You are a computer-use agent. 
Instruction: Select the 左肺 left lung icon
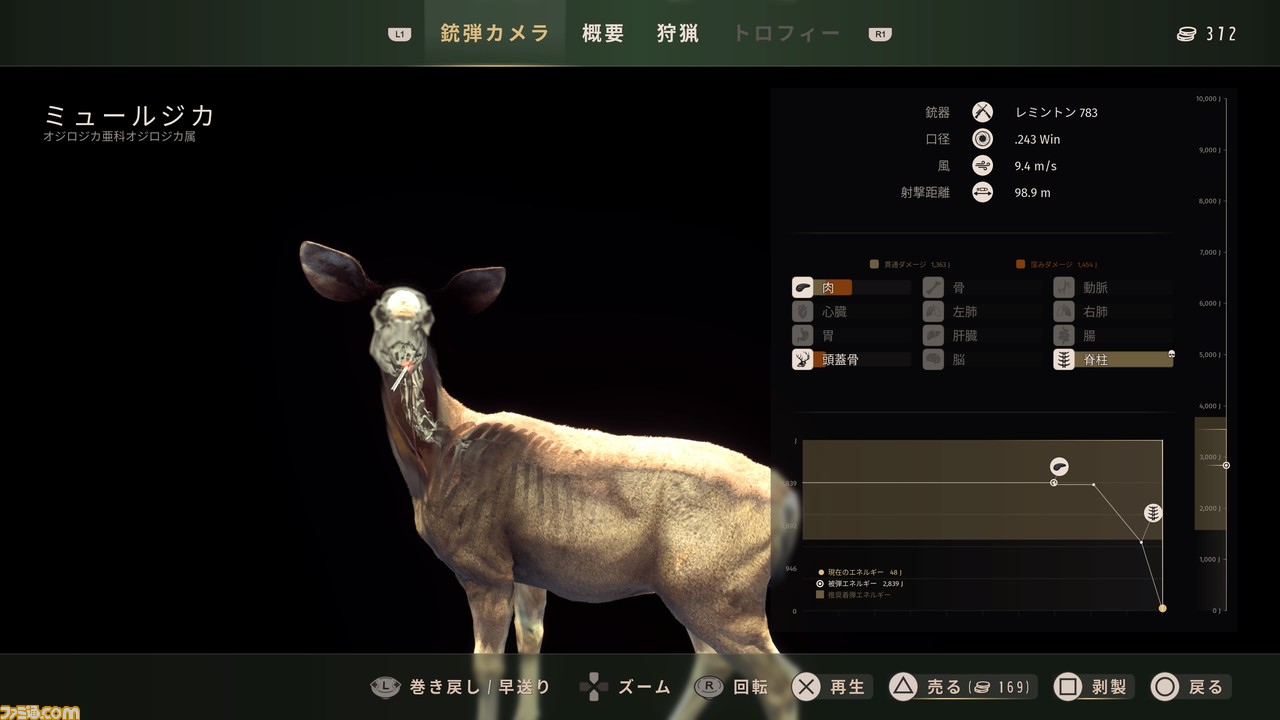[x=933, y=312]
